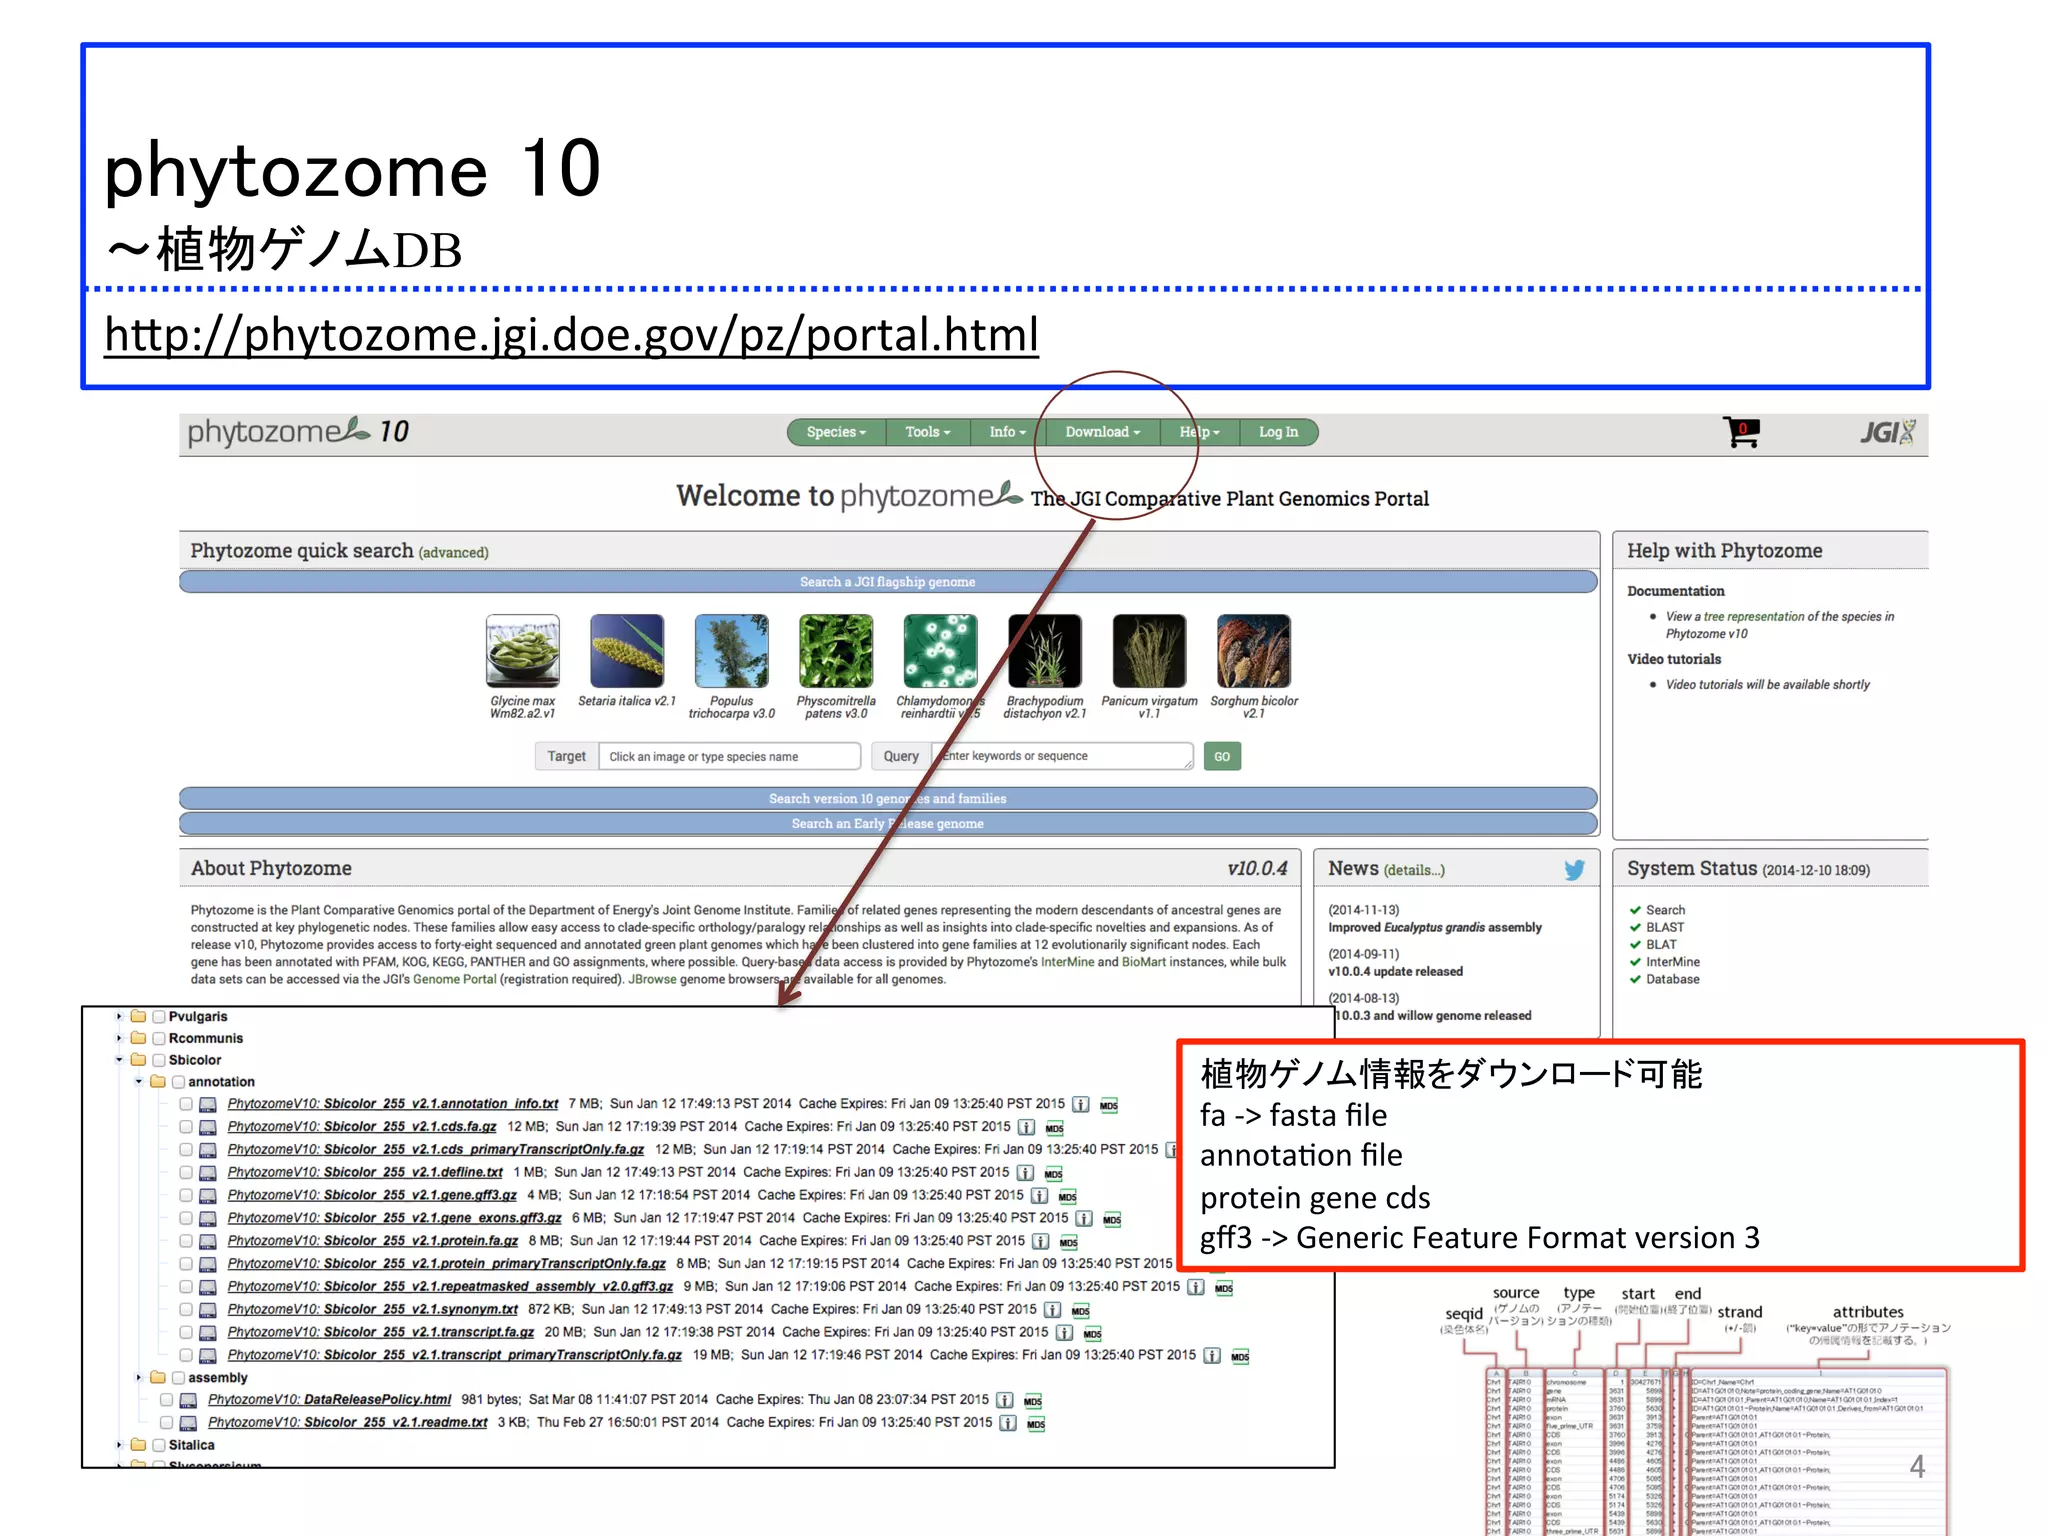Open the Tools dropdown menu
This screenshot has height=1536, width=2048.
point(928,432)
